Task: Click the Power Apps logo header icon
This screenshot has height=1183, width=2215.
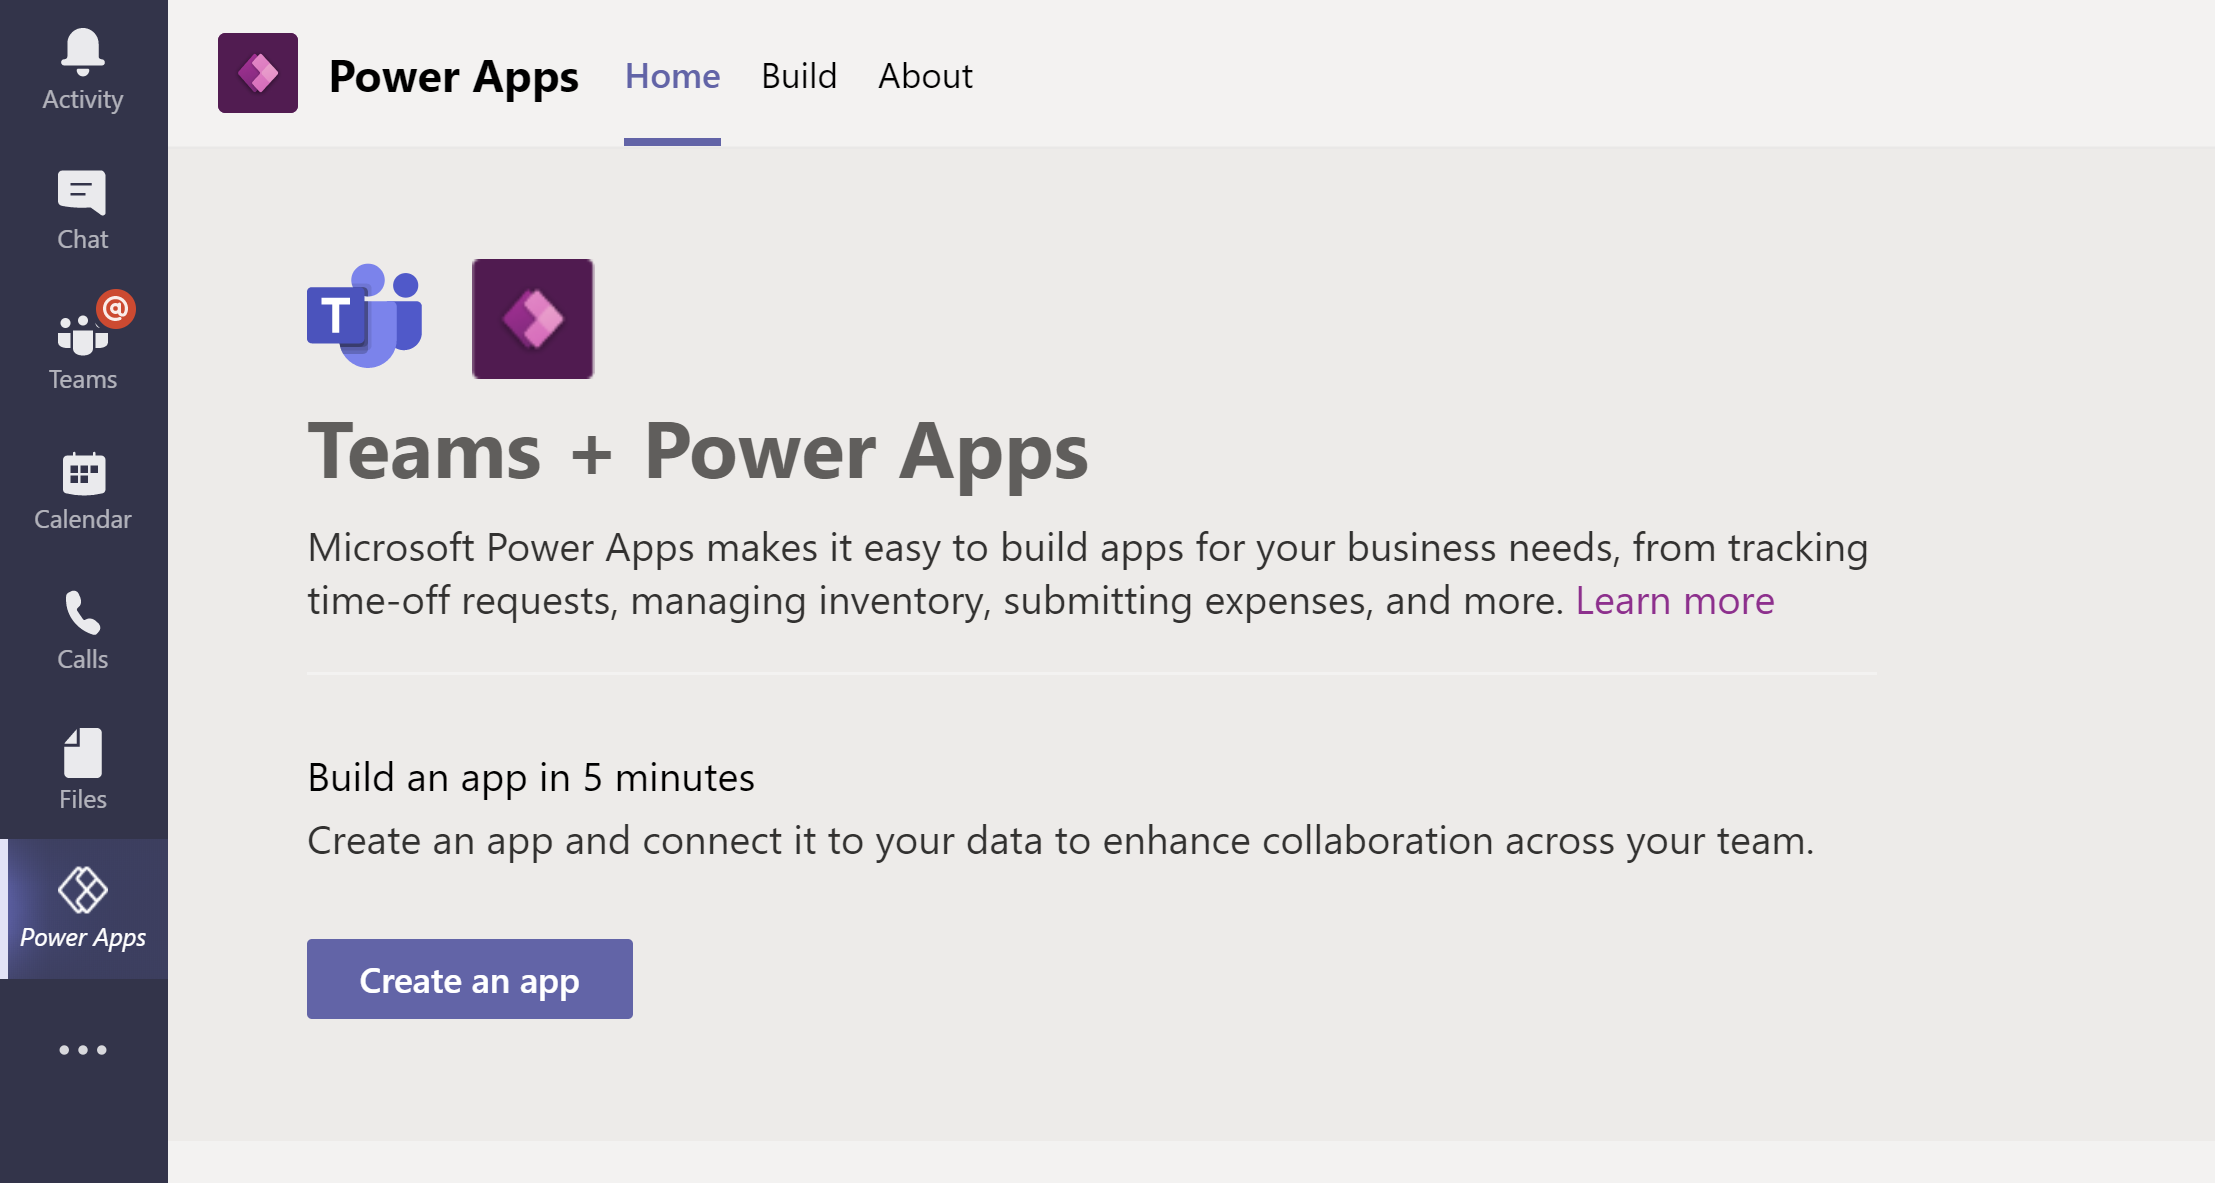Action: coord(261,76)
